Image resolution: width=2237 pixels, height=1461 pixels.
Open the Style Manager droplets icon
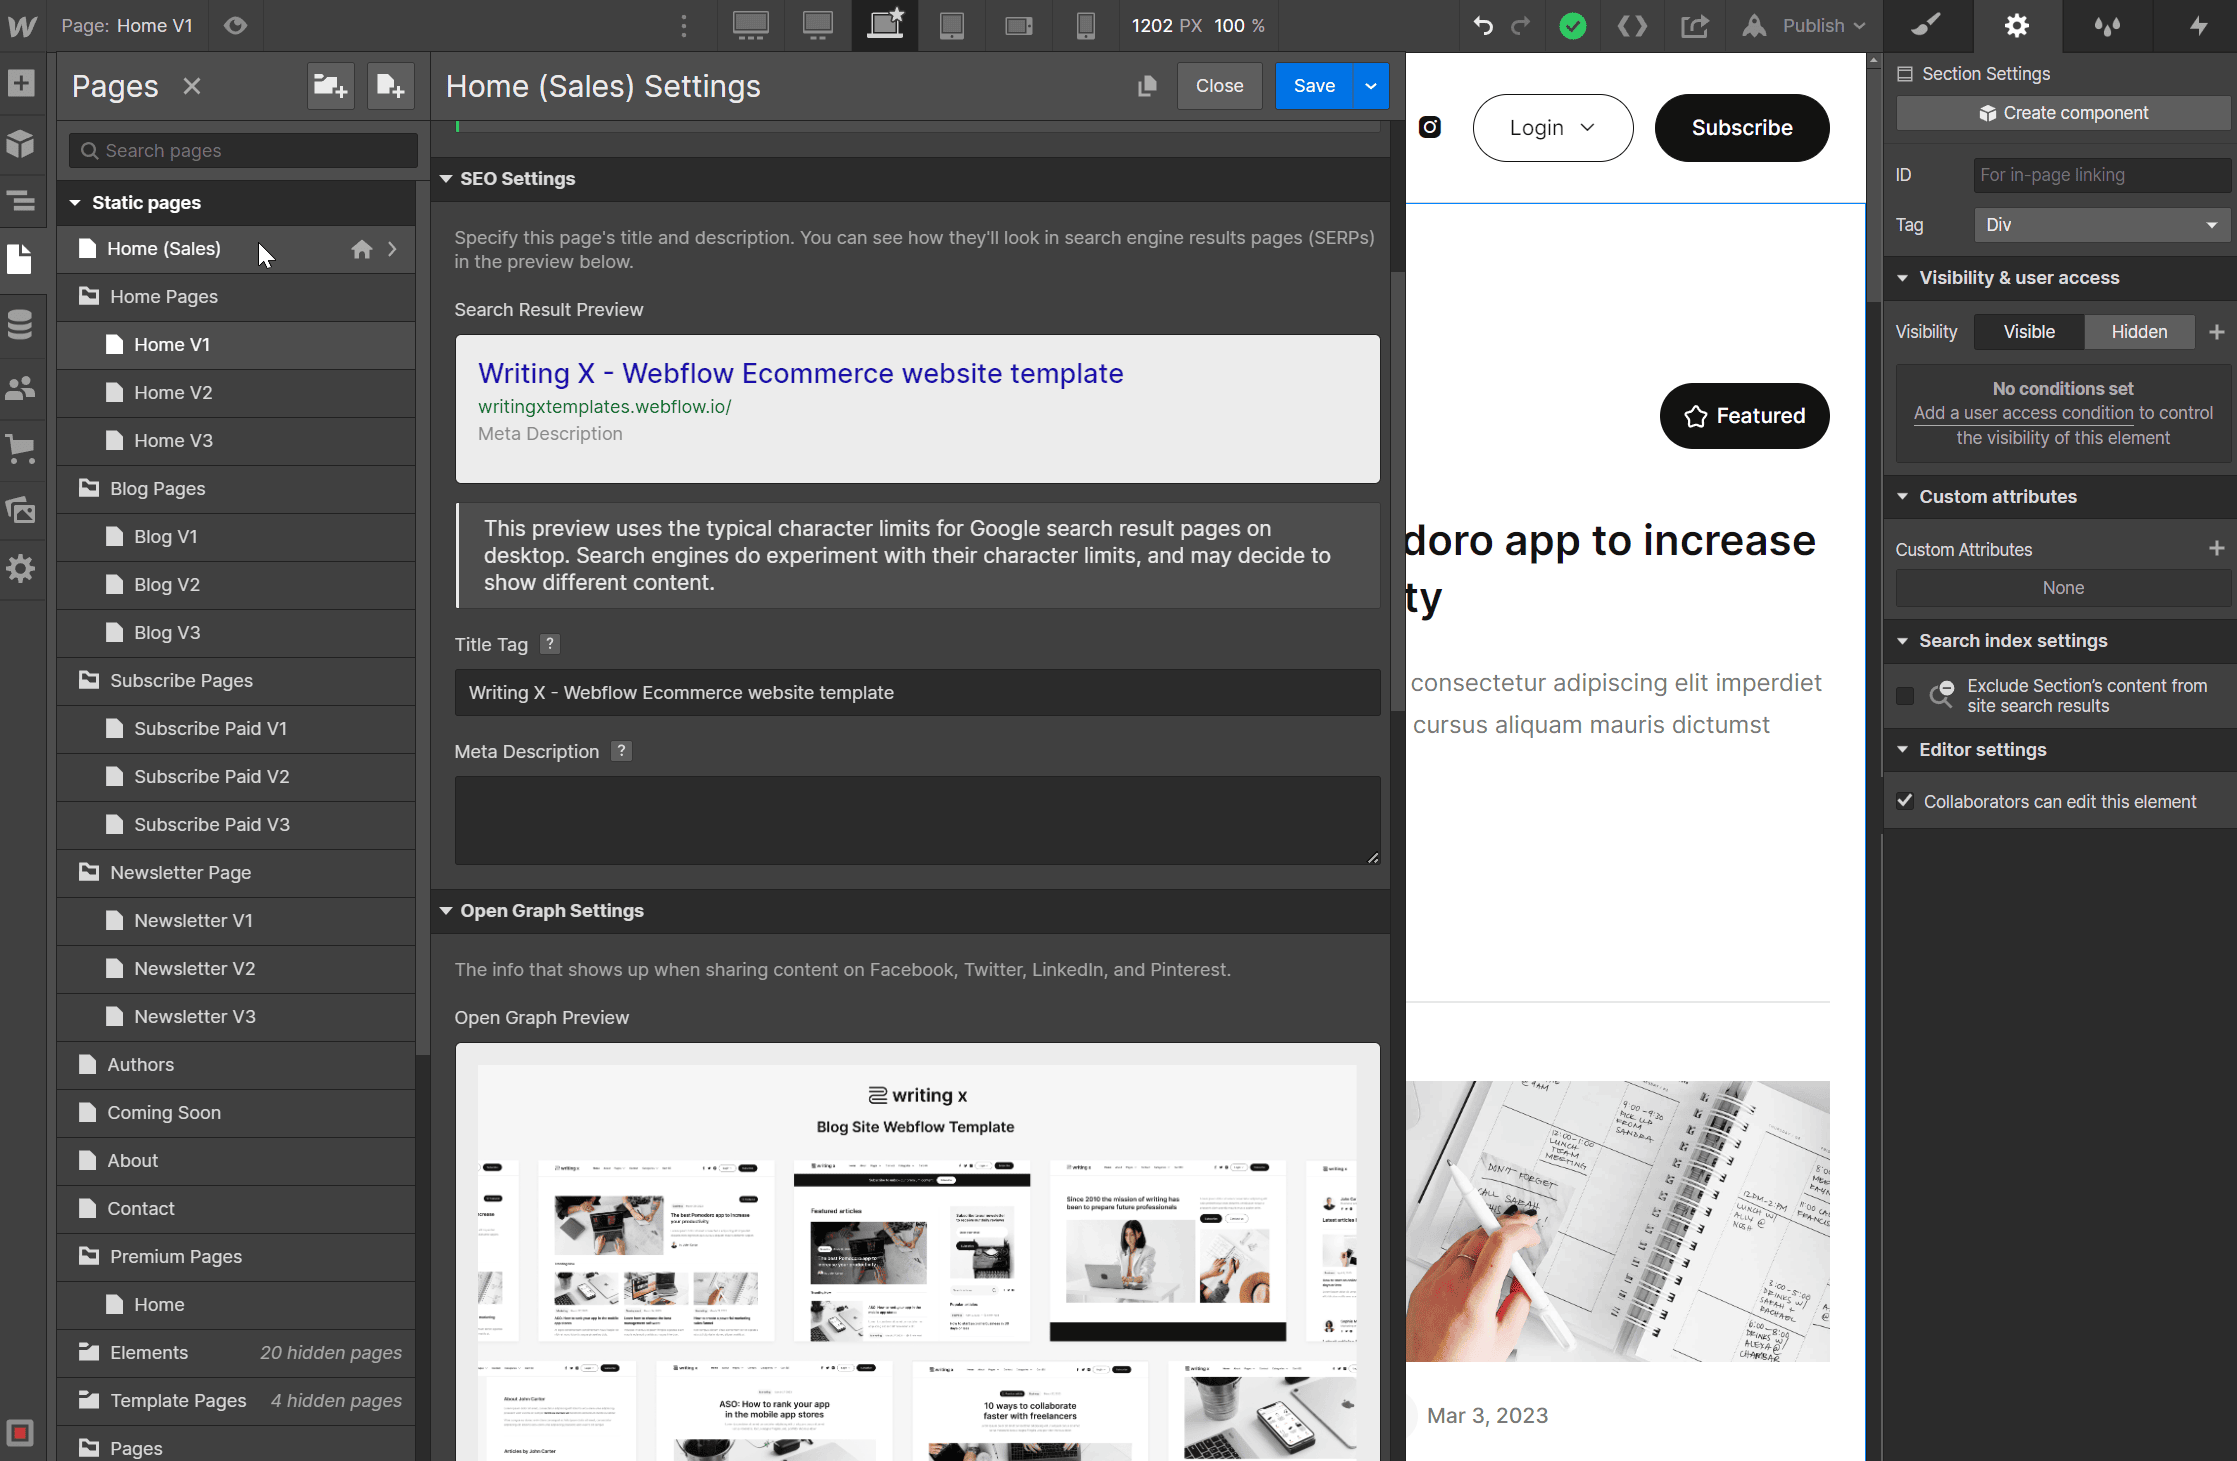(2107, 26)
